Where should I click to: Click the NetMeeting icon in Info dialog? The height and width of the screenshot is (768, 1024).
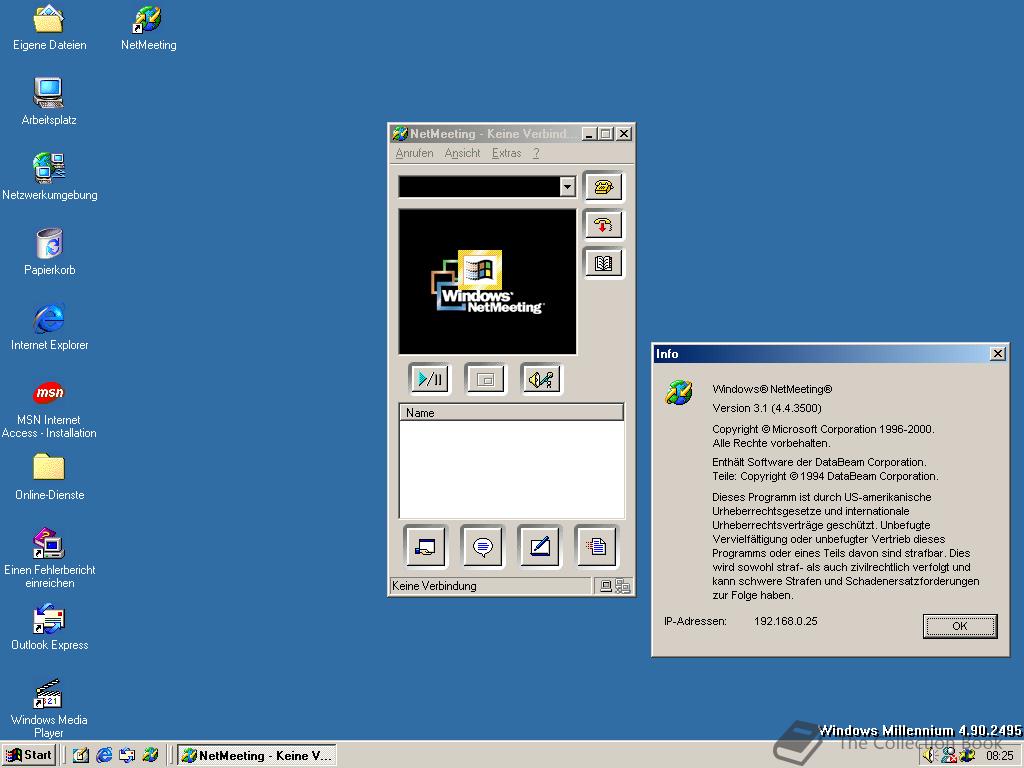point(679,392)
